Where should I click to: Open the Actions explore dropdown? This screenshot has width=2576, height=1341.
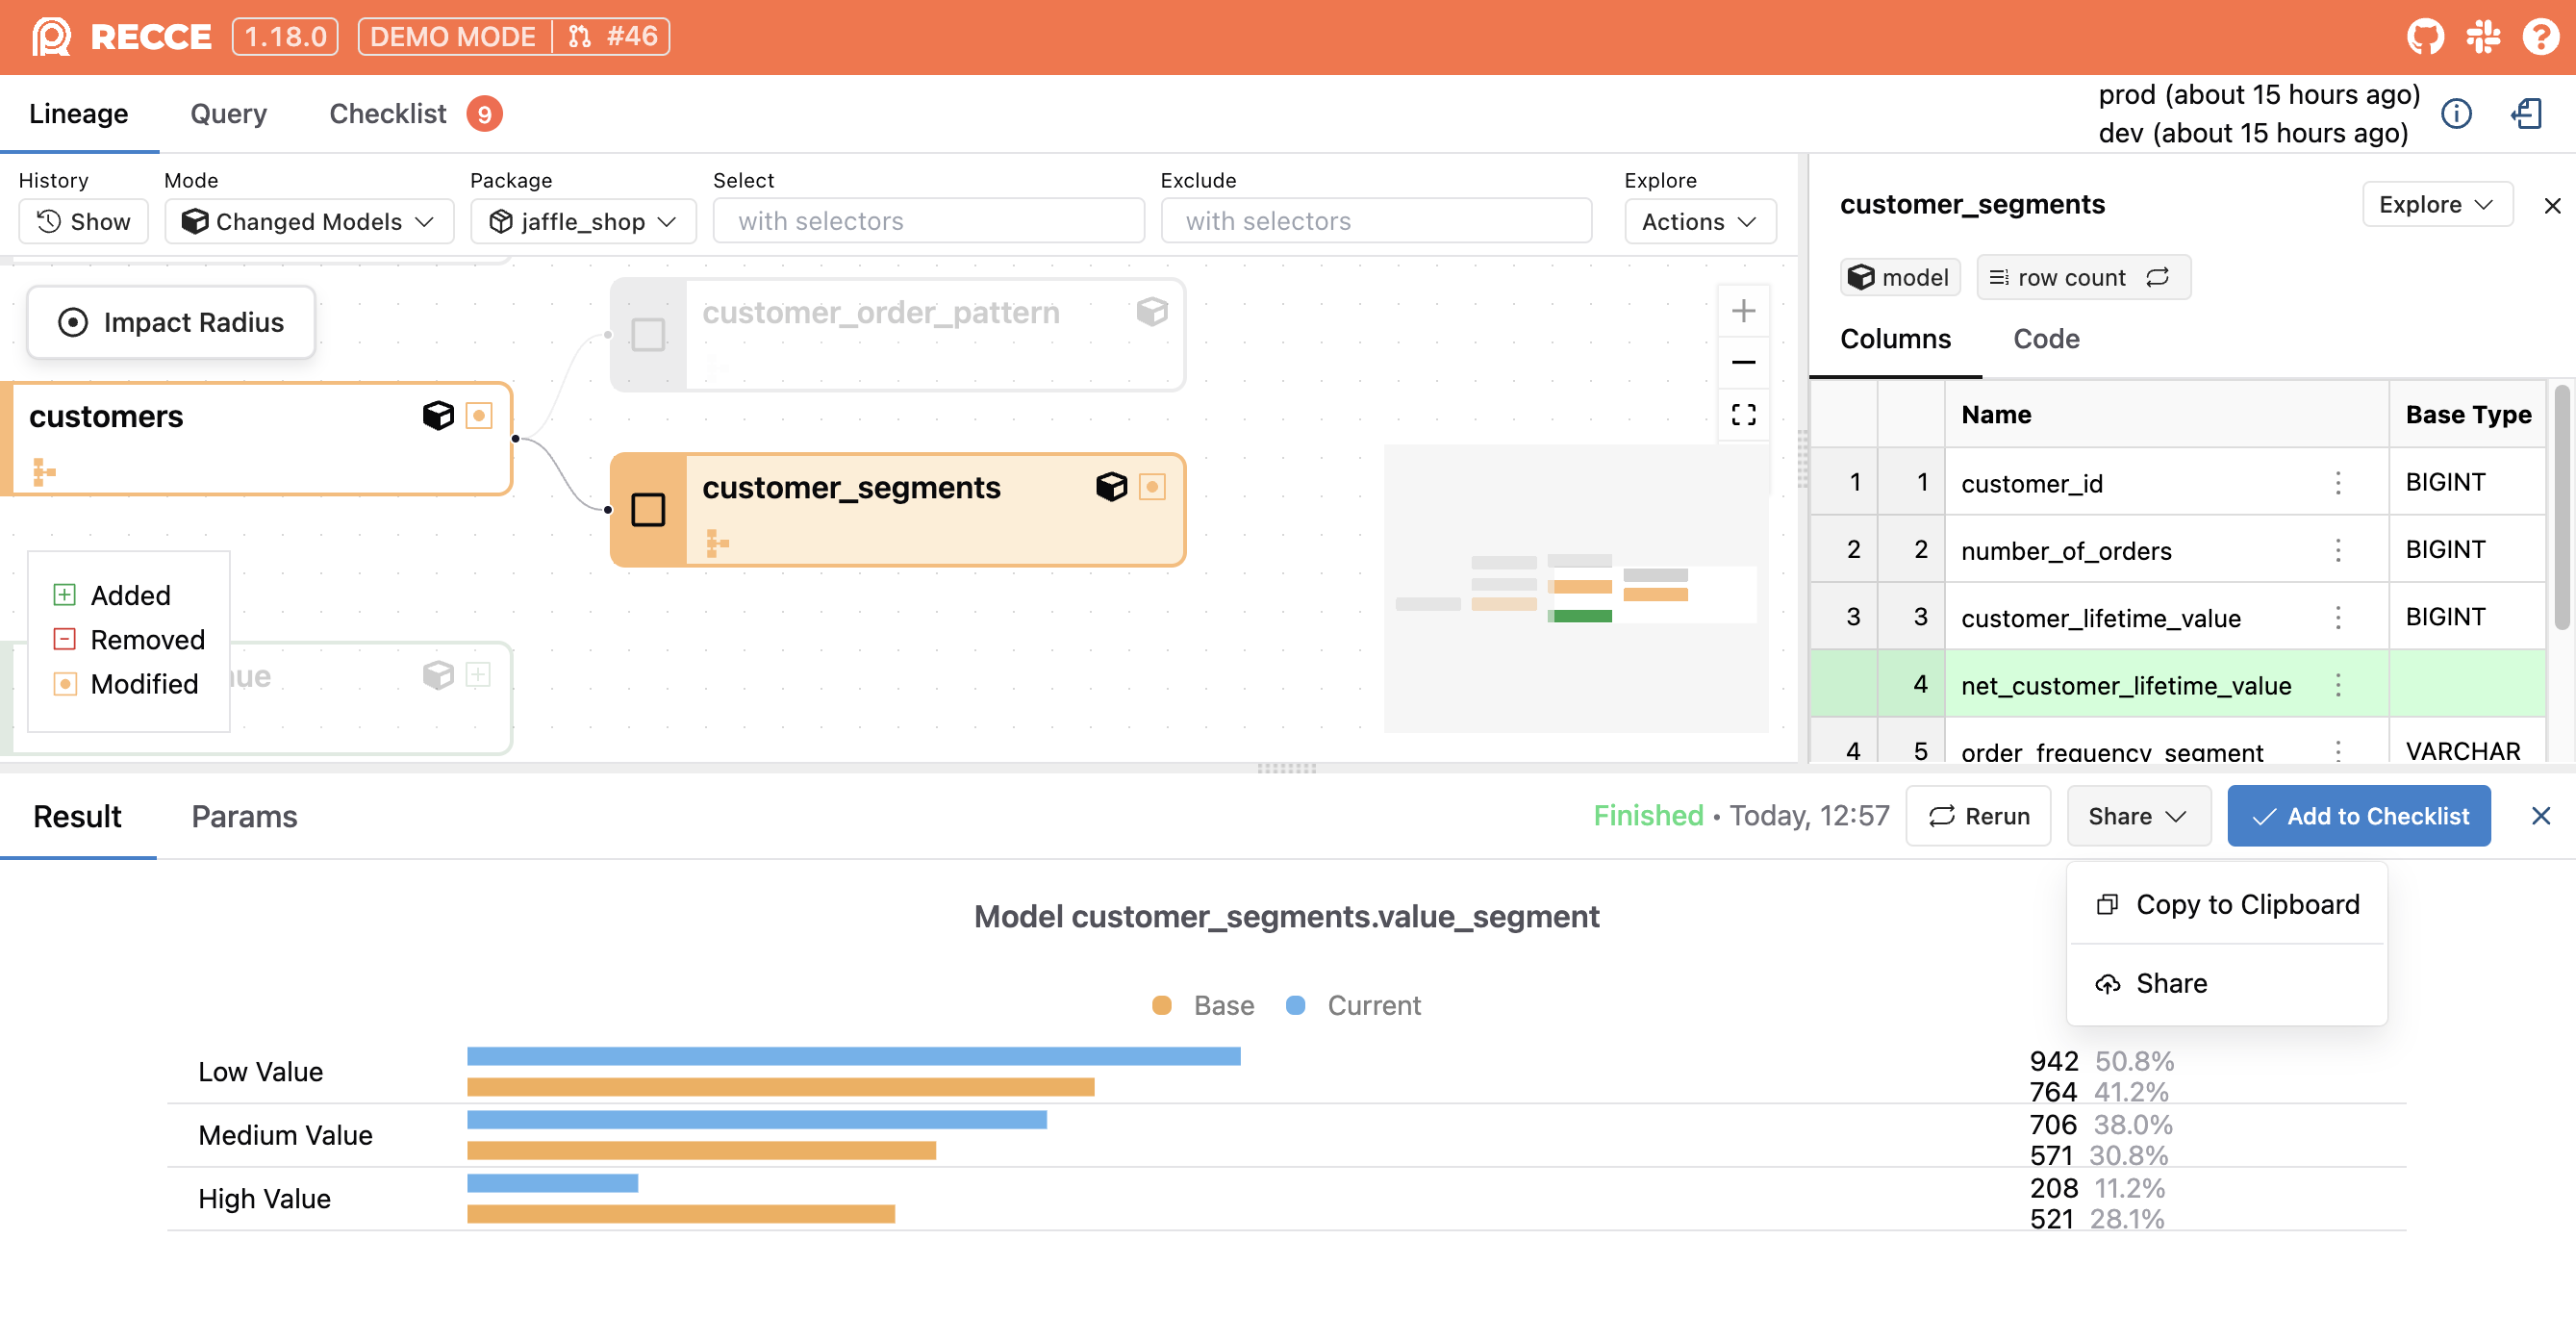(x=1699, y=221)
